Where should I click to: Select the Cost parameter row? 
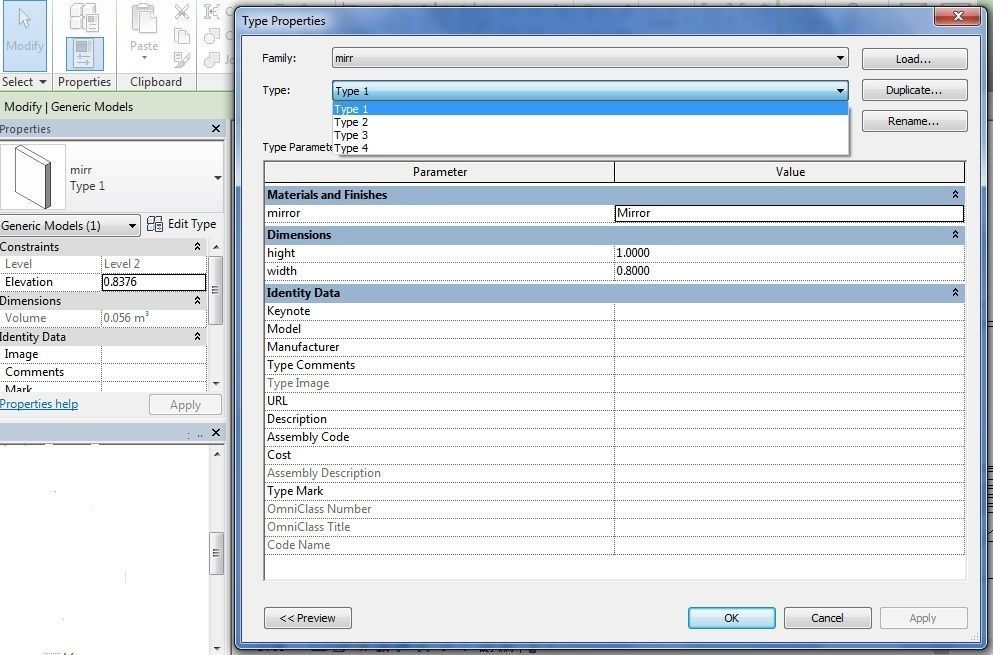coord(614,455)
